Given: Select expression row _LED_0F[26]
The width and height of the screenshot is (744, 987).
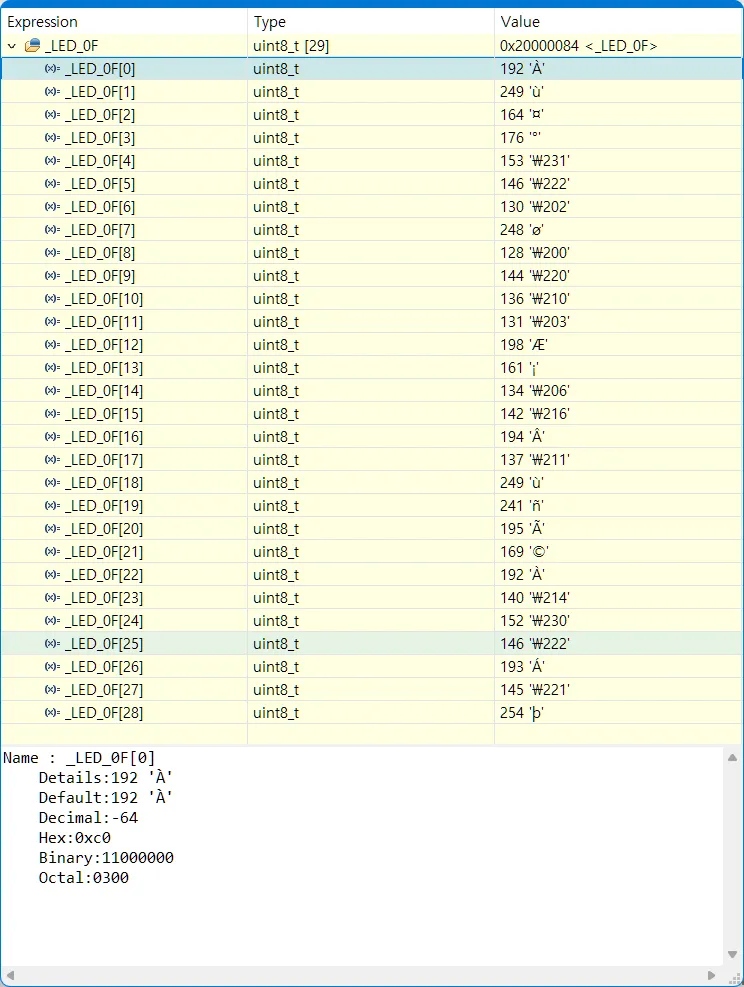Looking at the screenshot, I should tap(371, 667).
